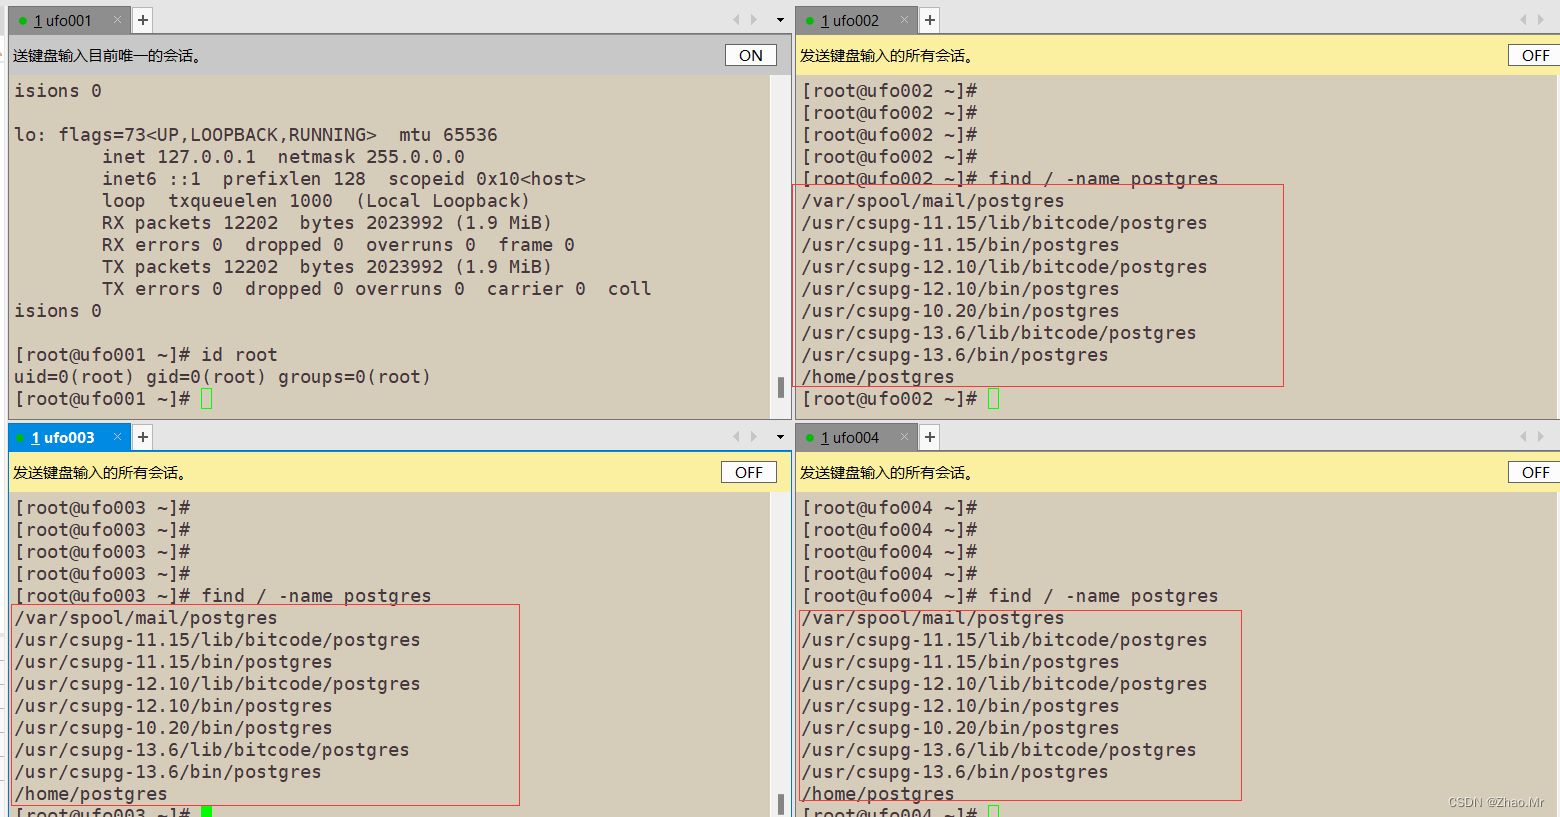Click "/usr/csupg-11.15/lib/bitcode/postgres" in ufo004

click(x=1004, y=640)
